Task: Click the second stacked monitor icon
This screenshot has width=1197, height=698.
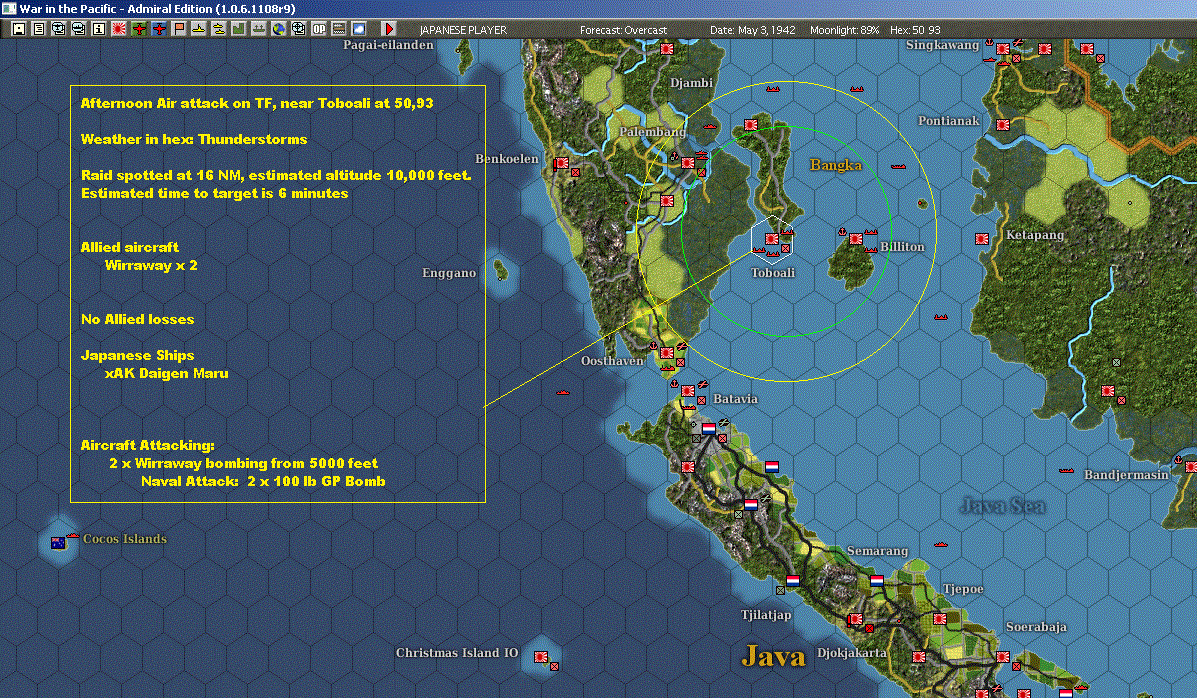Action: tap(79, 28)
